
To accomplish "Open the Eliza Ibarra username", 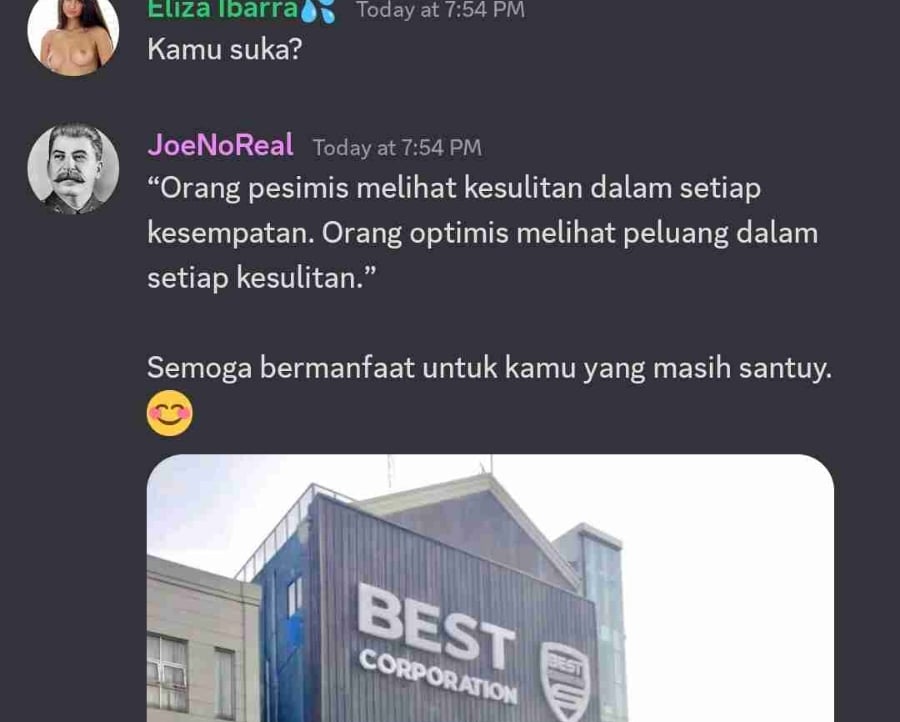I will click(223, 10).
